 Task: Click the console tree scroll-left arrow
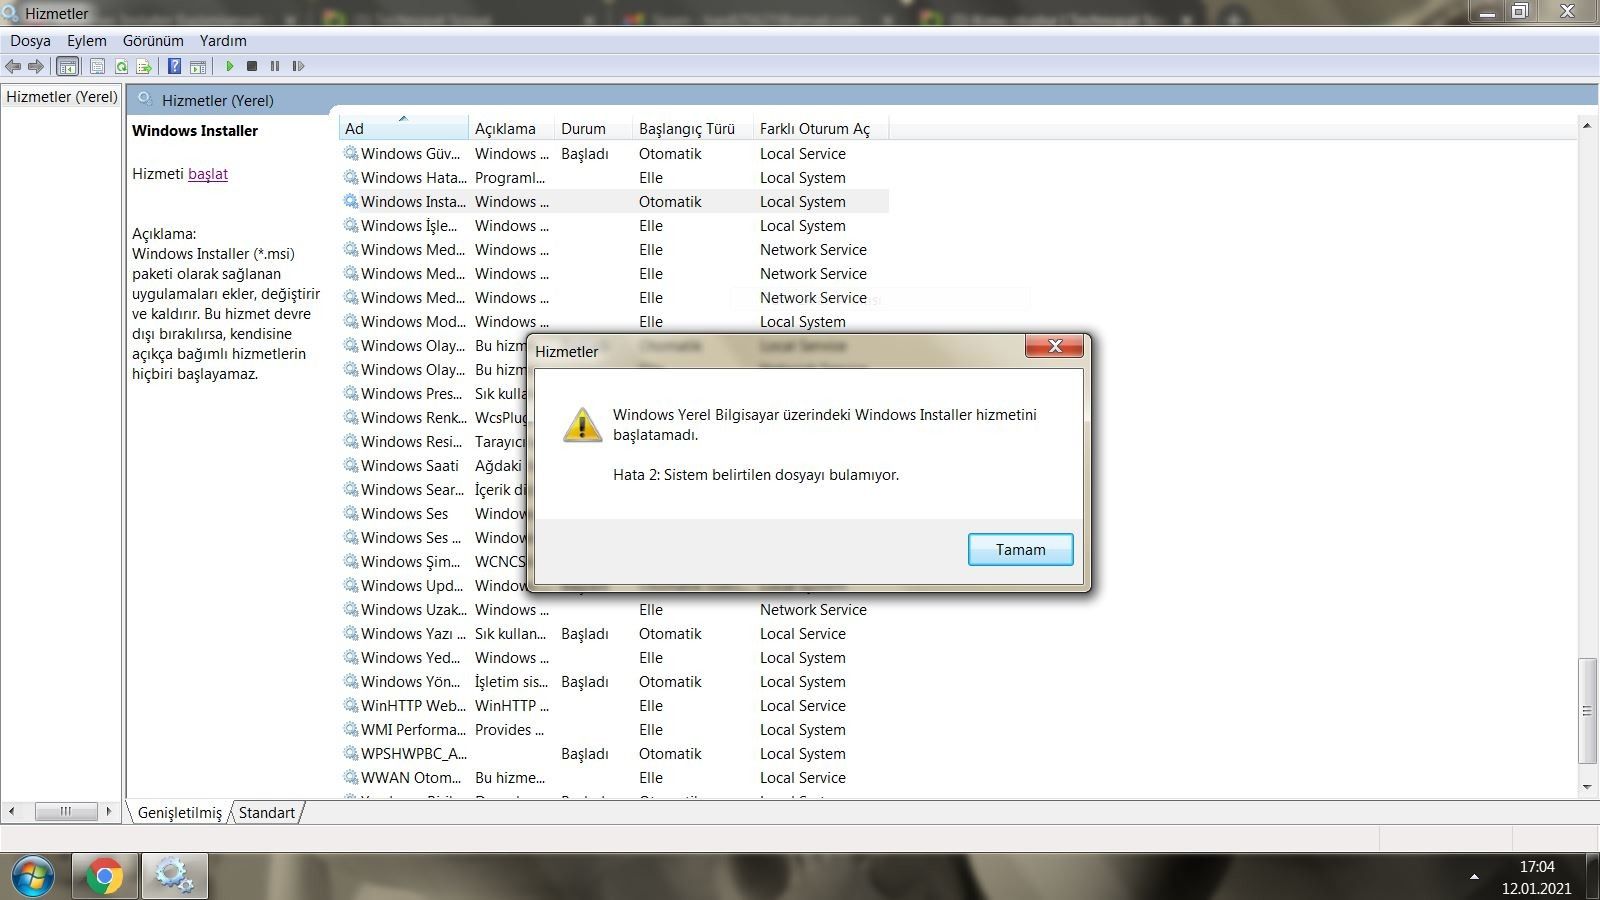coord(11,811)
